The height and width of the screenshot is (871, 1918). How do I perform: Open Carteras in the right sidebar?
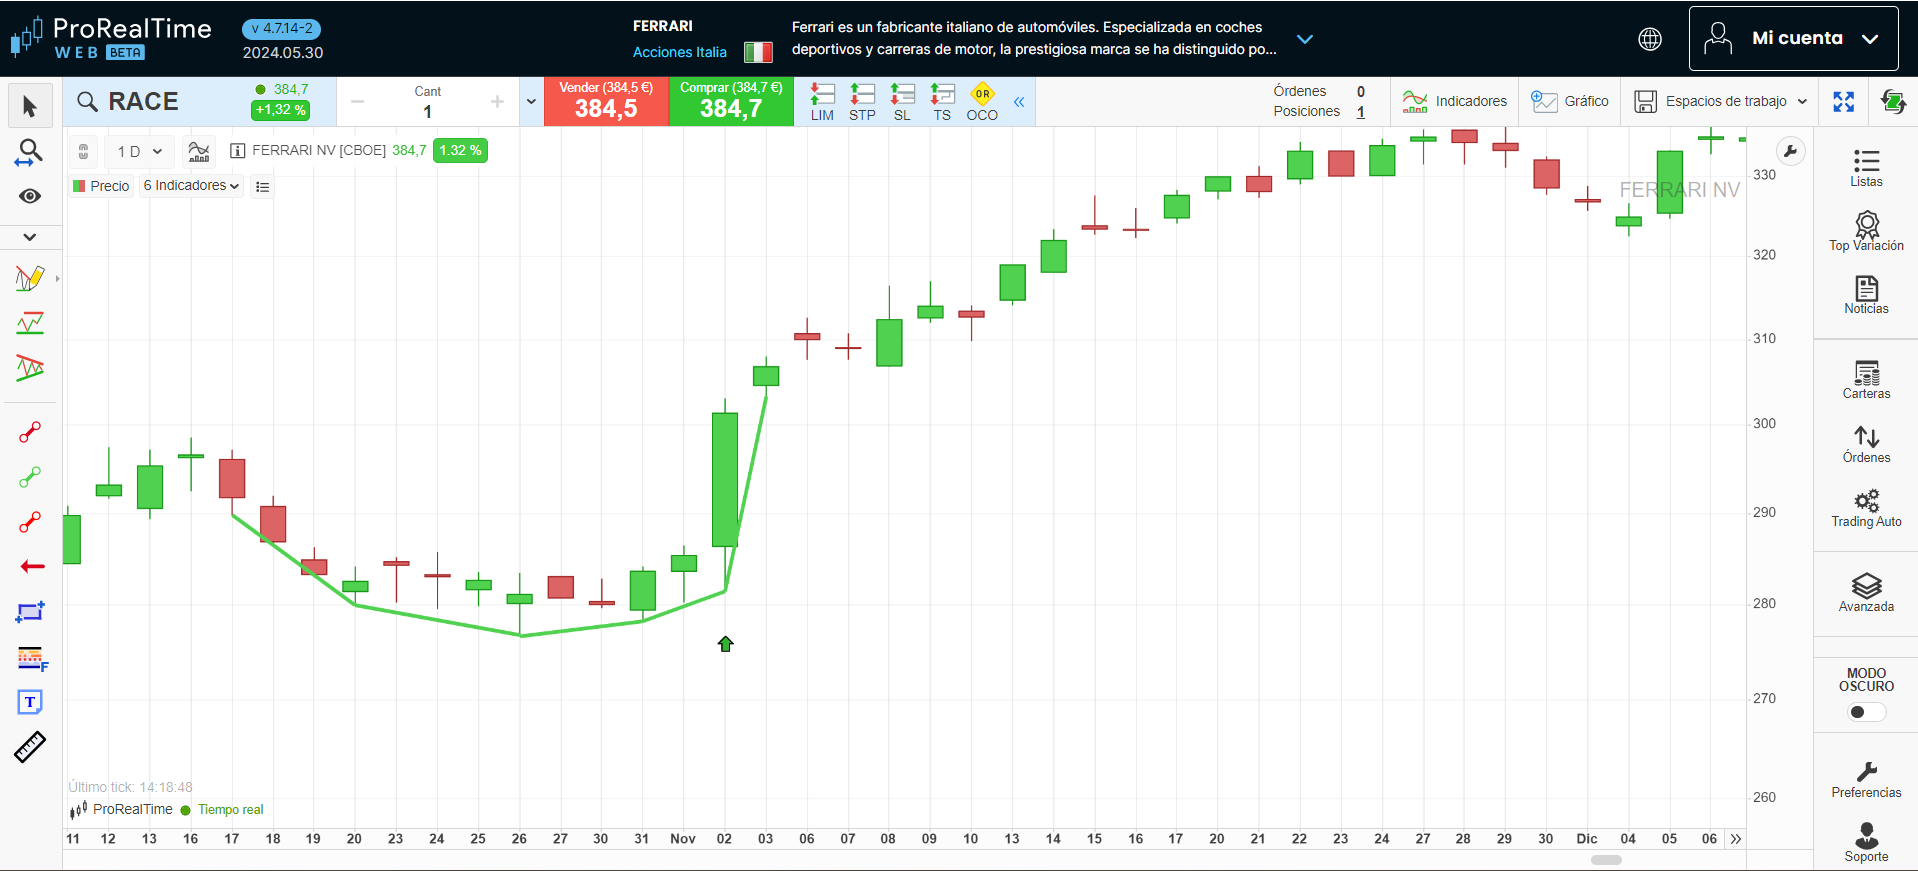pos(1866,380)
